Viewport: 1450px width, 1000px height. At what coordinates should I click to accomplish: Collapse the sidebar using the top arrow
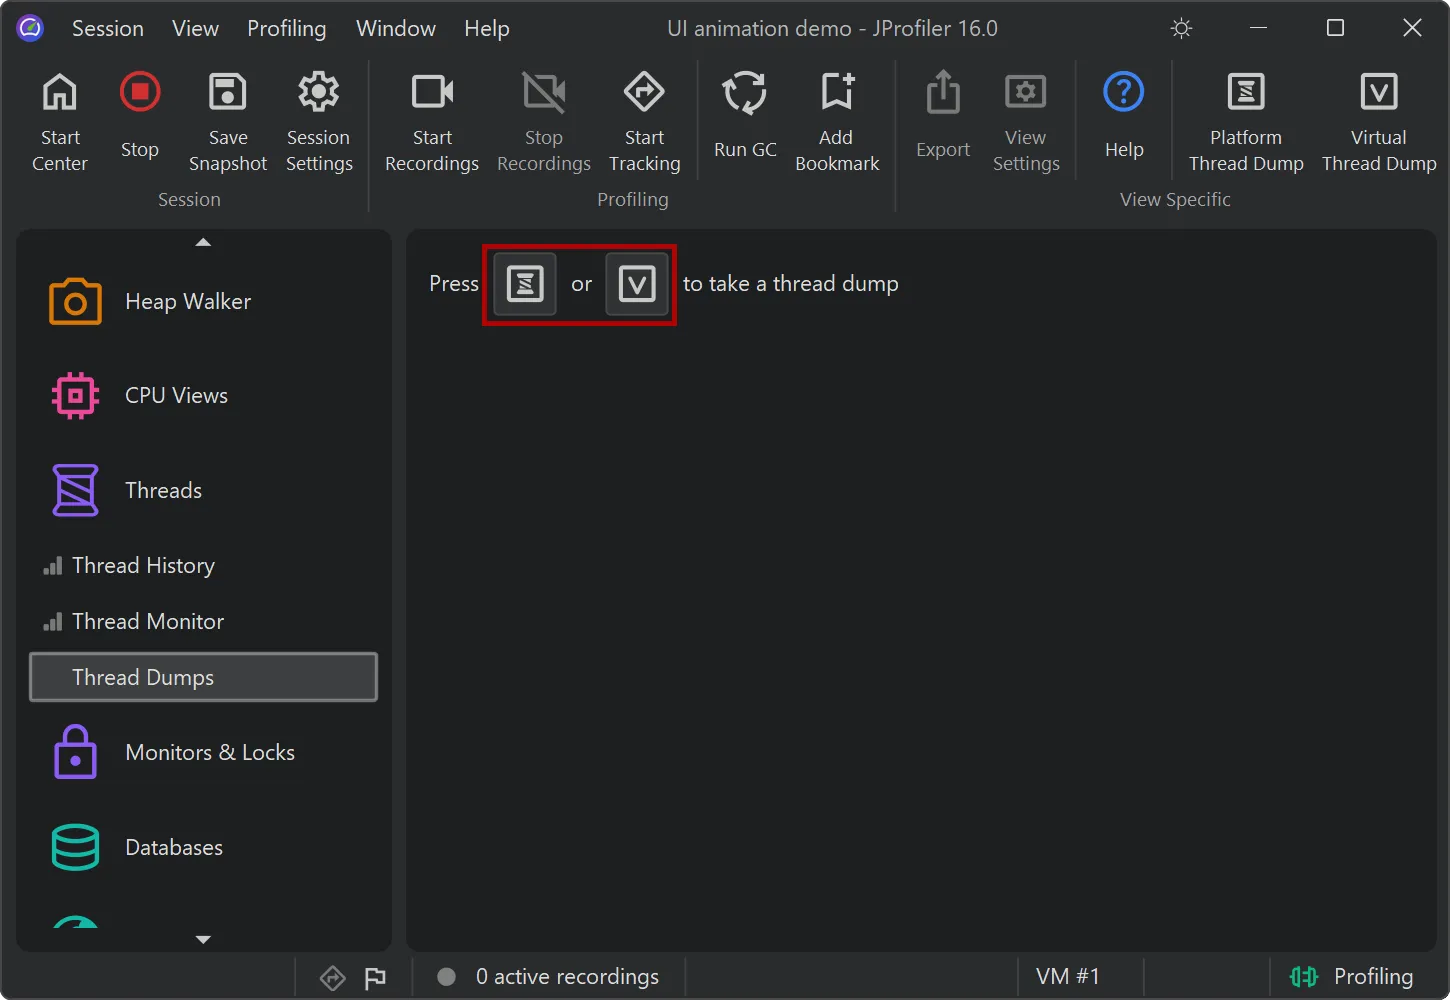click(x=203, y=242)
